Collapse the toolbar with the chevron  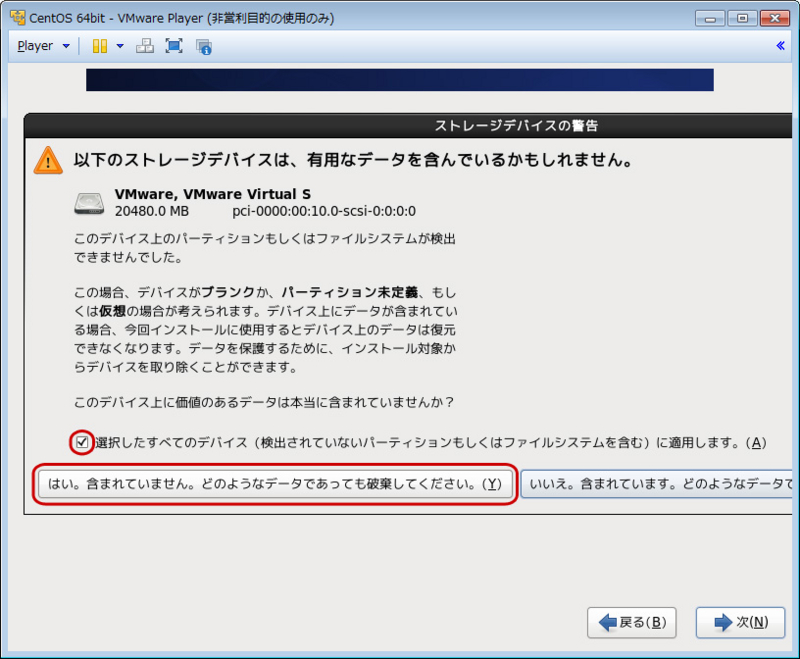click(781, 45)
